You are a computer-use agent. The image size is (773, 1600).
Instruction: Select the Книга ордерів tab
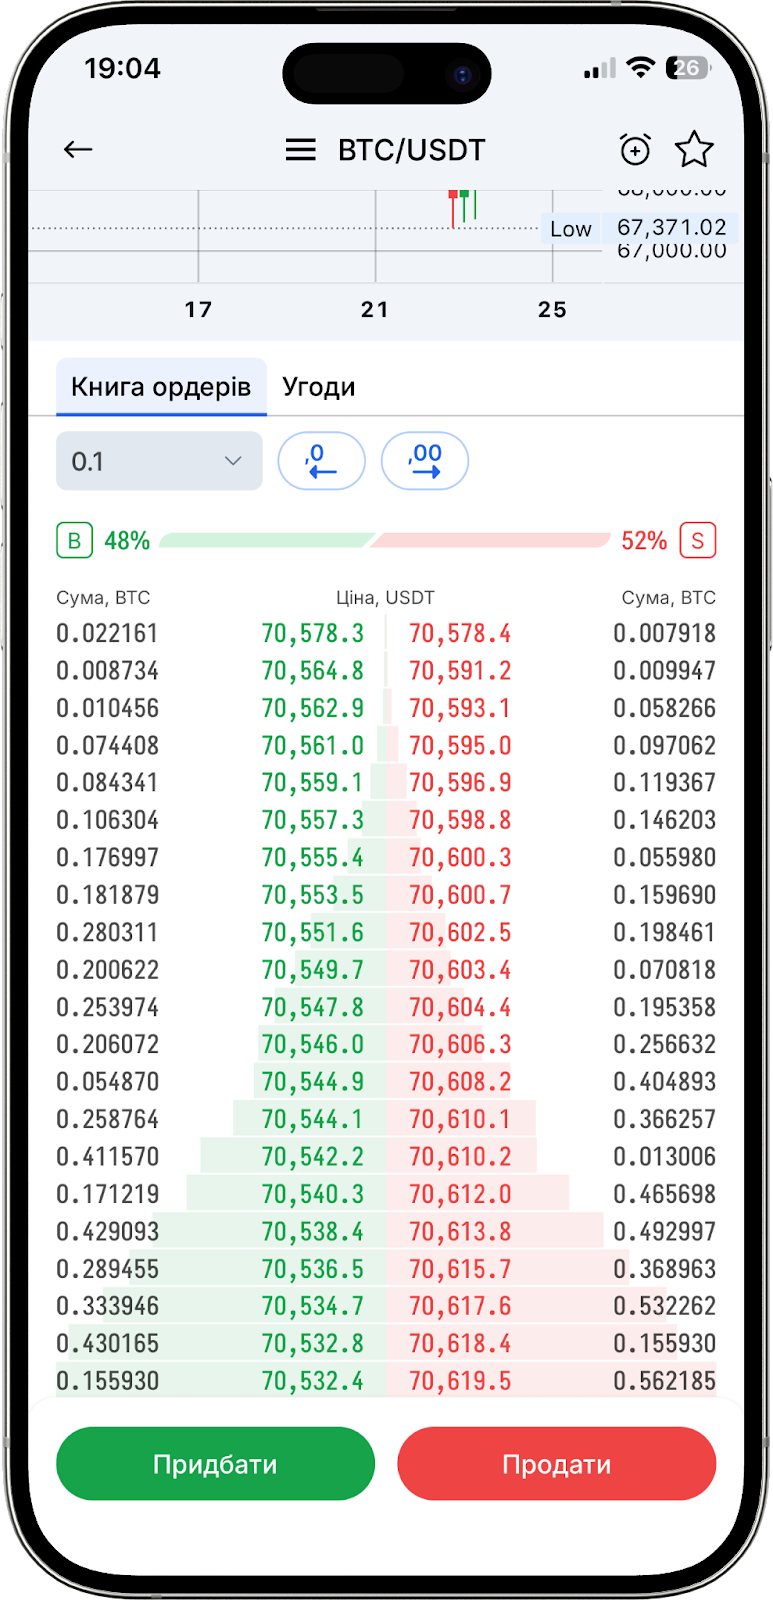click(161, 387)
